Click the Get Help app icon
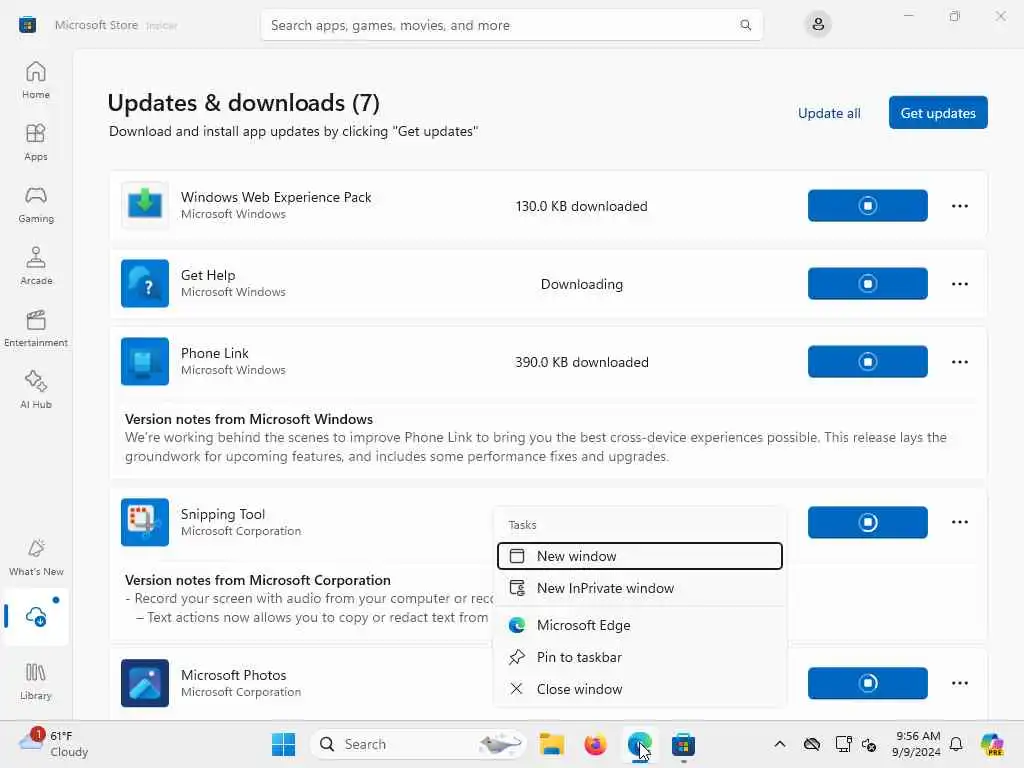The height and width of the screenshot is (768, 1024). pyautogui.click(x=145, y=283)
